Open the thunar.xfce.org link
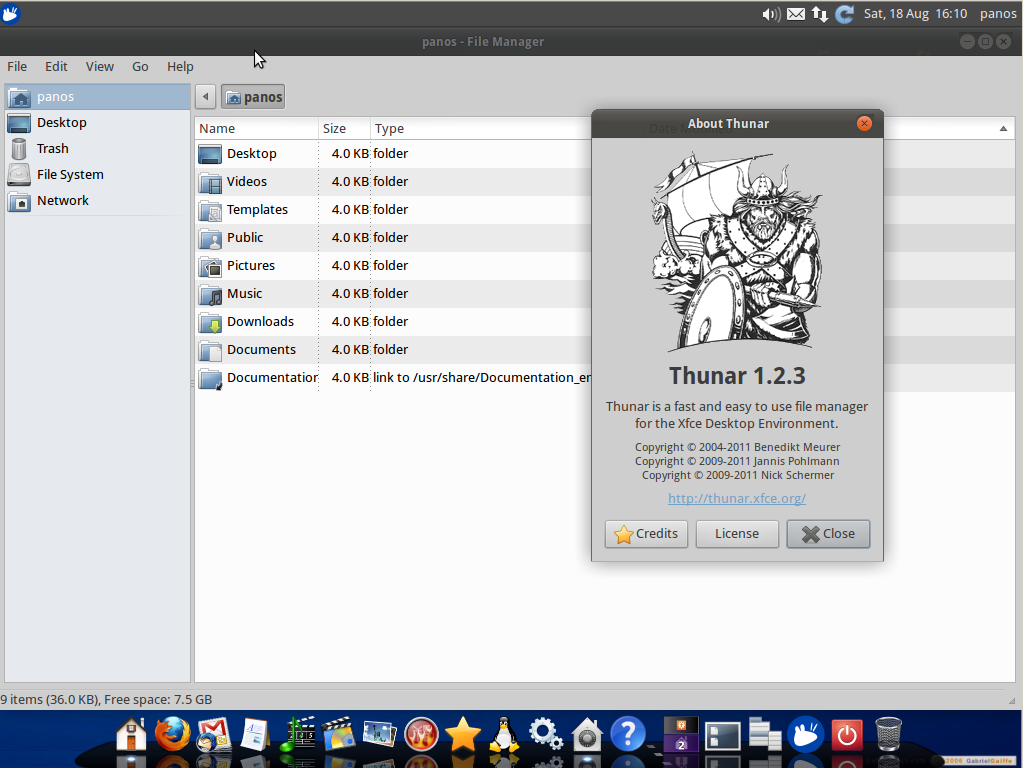 coord(737,499)
